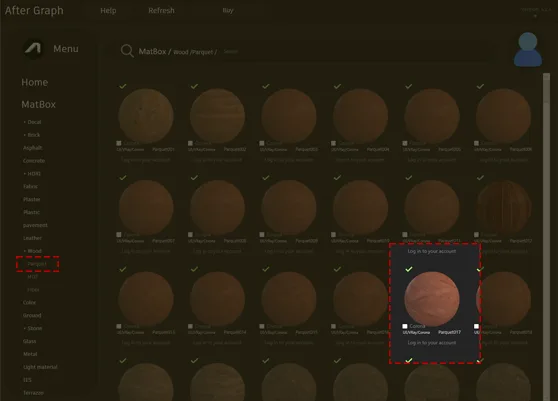Expand the HDRI category in sidebar
This screenshot has width=558, height=401.
tap(32, 174)
